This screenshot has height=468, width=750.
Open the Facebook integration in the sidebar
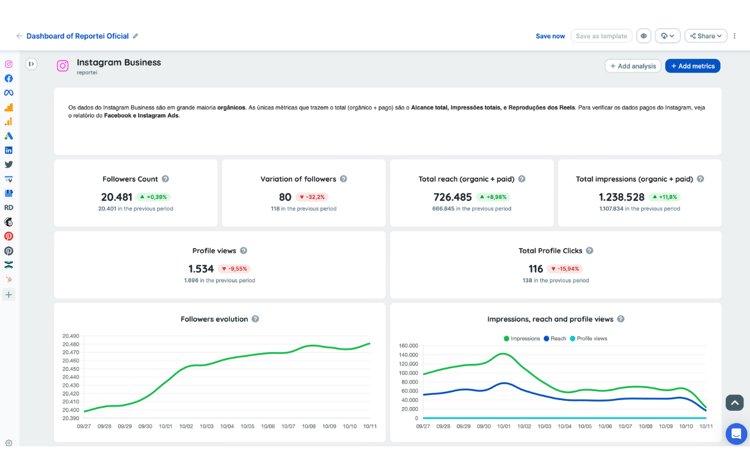pos(9,78)
